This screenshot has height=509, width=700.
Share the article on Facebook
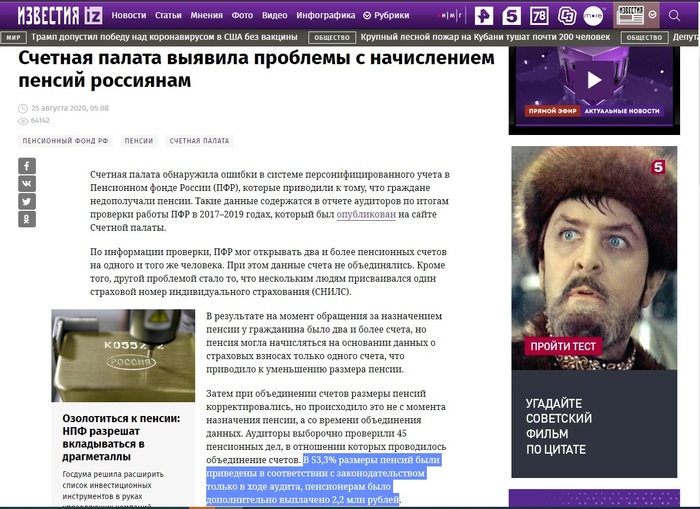coord(27,166)
